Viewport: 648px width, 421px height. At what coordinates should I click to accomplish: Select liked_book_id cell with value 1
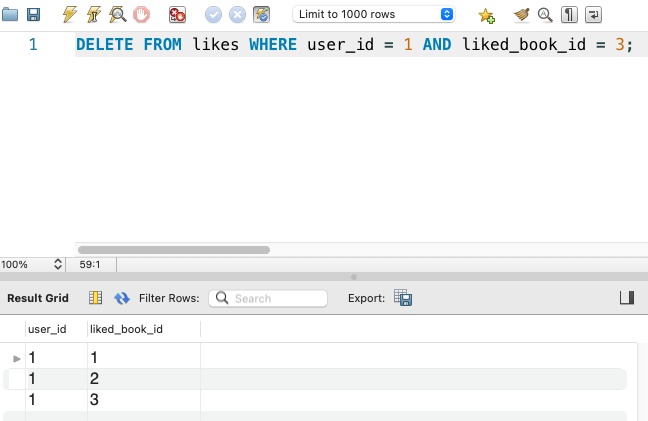click(144, 357)
